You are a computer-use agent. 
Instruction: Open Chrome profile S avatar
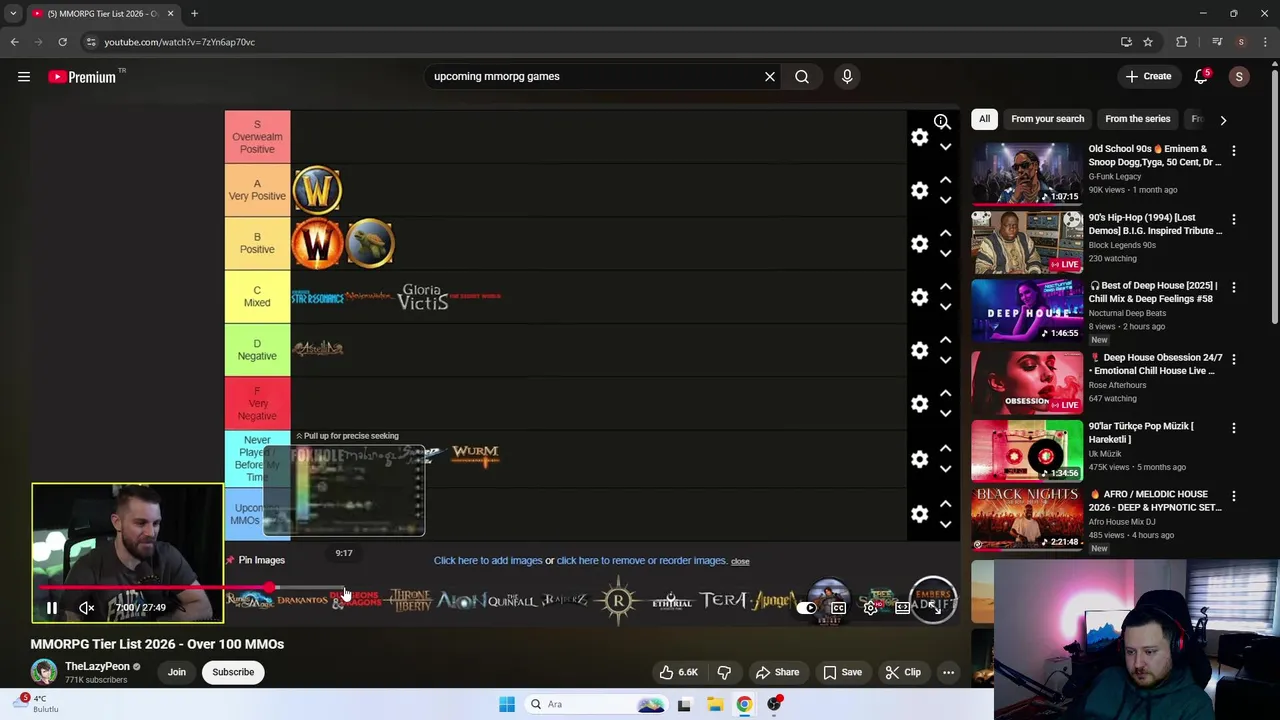1241,42
